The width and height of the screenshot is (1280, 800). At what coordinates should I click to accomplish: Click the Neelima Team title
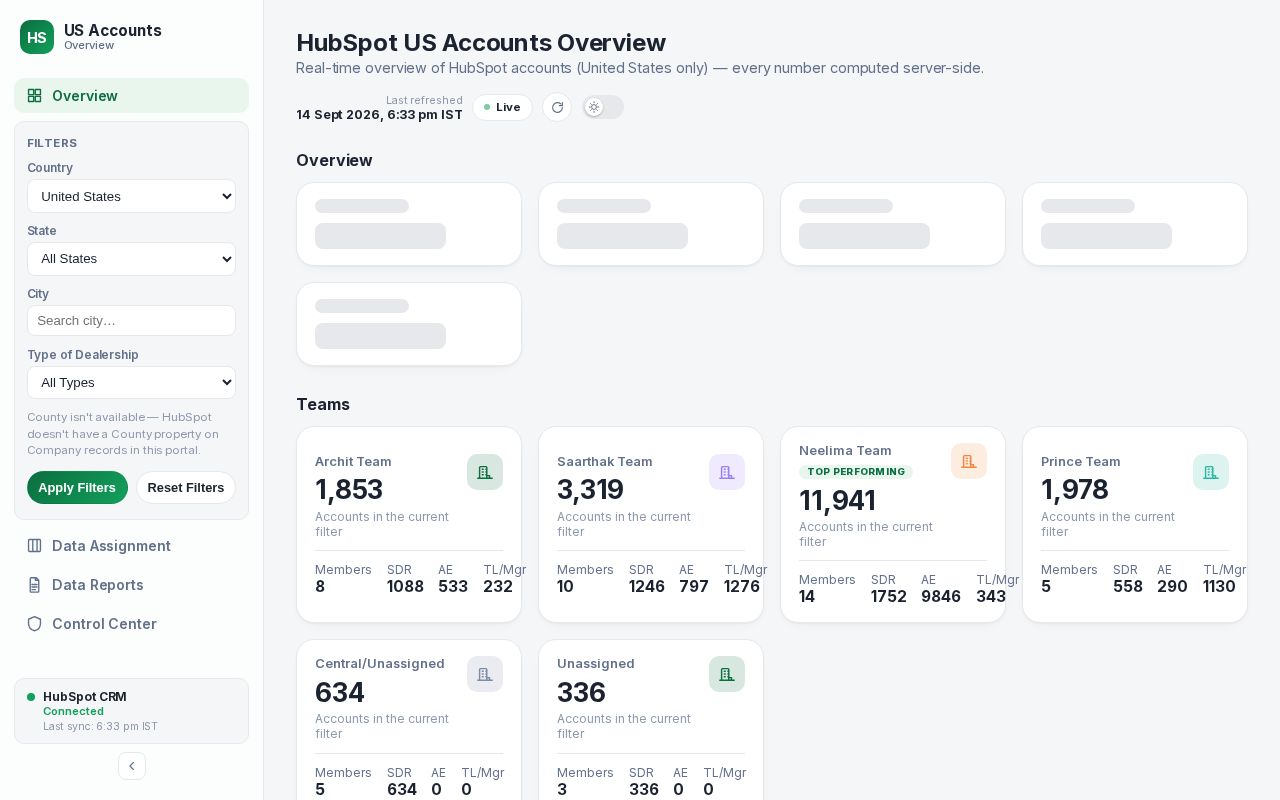(x=845, y=451)
